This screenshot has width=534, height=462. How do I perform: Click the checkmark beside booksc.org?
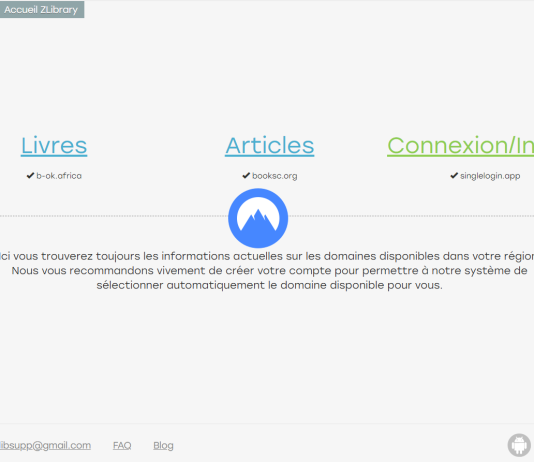pos(246,175)
